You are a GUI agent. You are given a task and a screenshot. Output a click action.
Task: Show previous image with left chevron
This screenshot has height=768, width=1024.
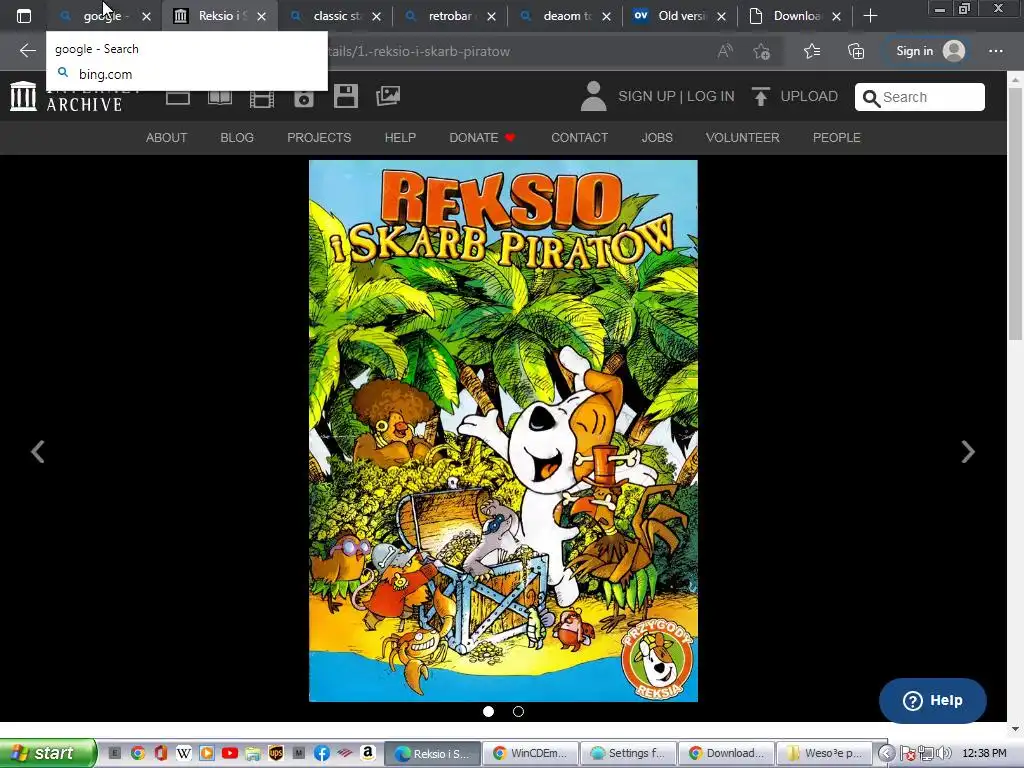(x=38, y=451)
